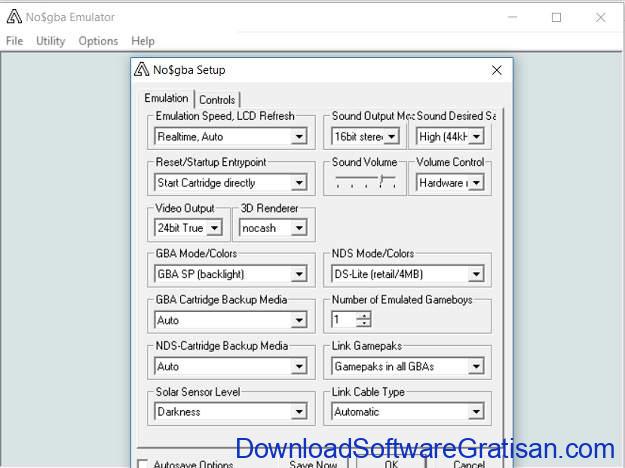Close the No$gba Emulator main window
Viewport: 625px width, 468px height.
tap(600, 18)
